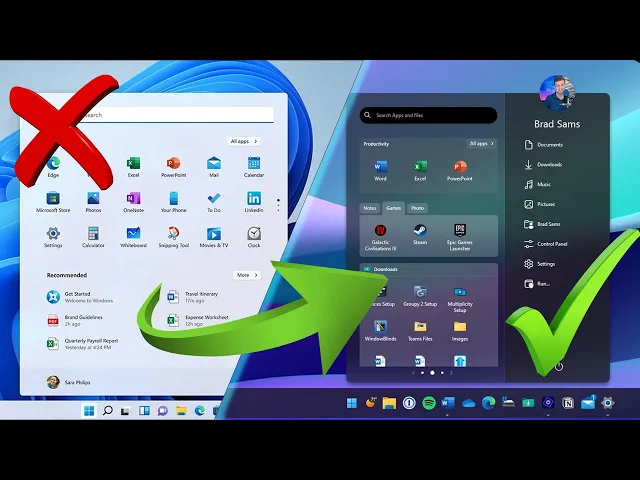Launch the Snipping Tool
The image size is (640, 480).
coord(173,237)
